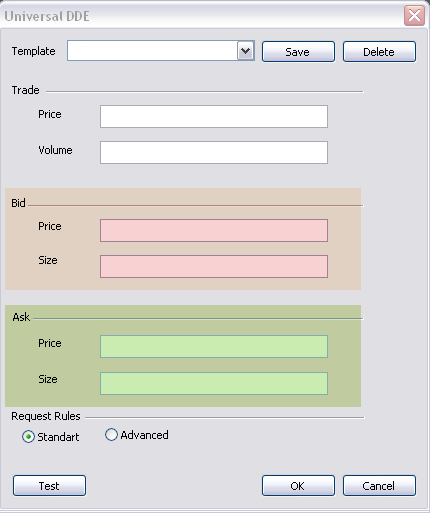
Task: Close the Universal DDE dialog
Action: [414, 15]
